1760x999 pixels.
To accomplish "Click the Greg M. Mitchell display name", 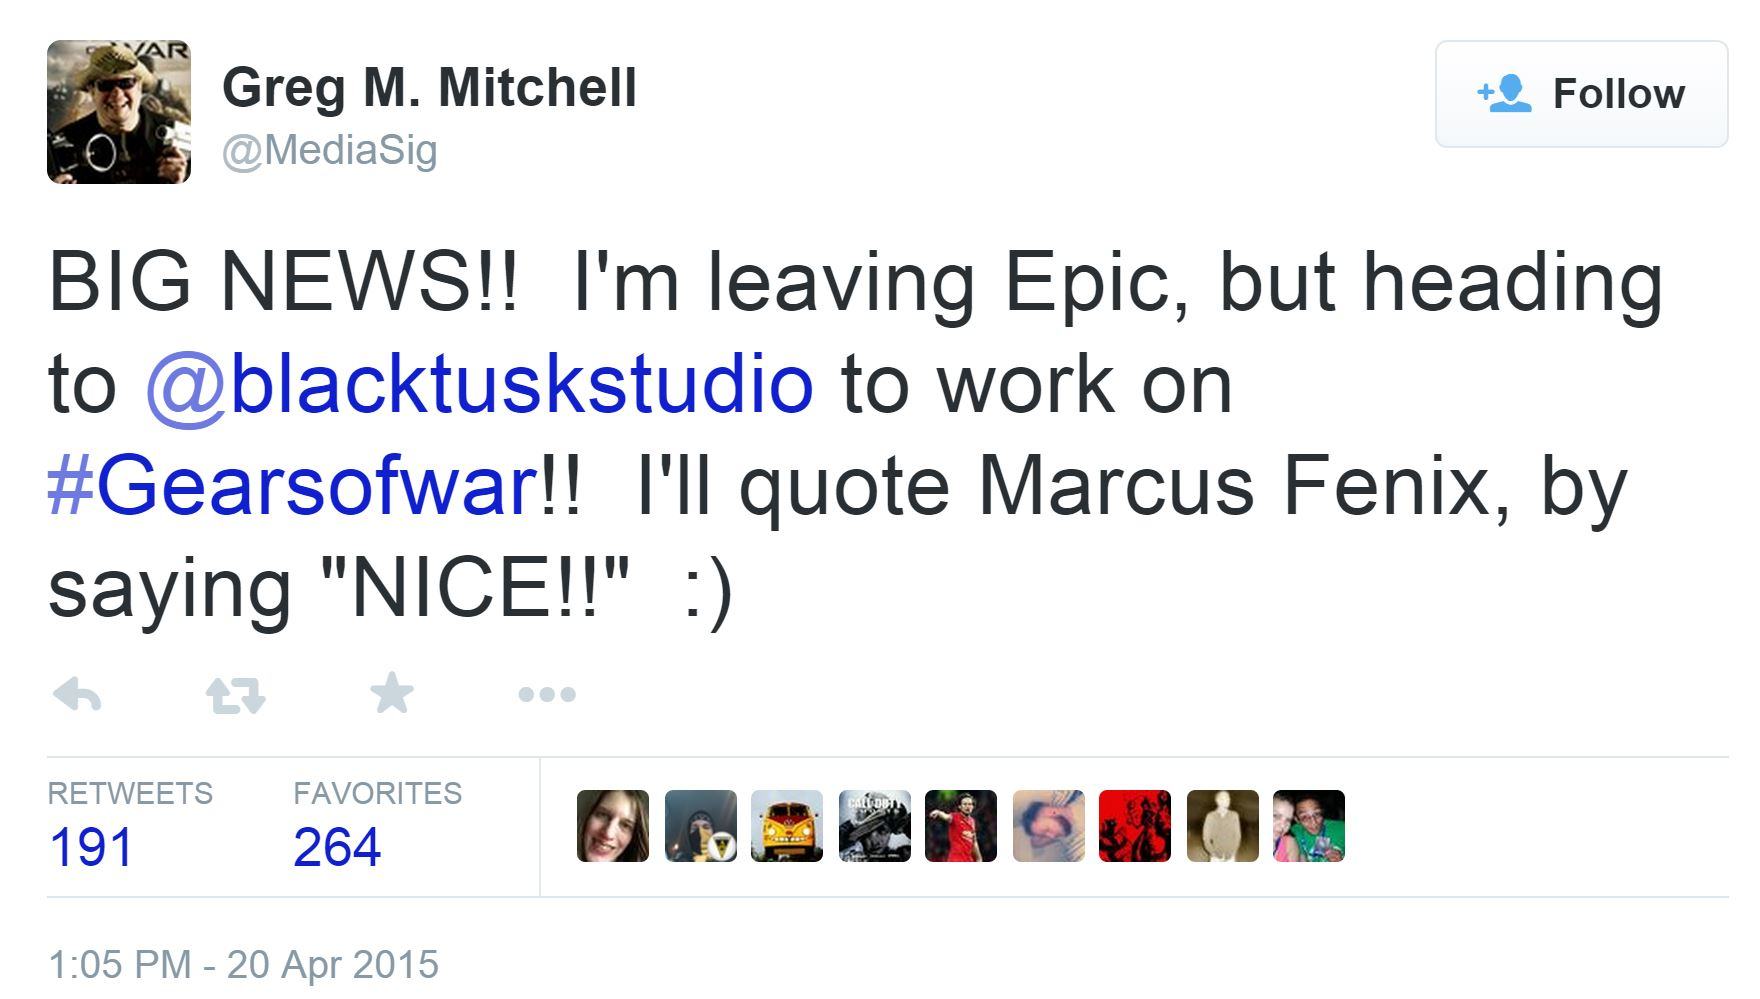I will click(429, 88).
